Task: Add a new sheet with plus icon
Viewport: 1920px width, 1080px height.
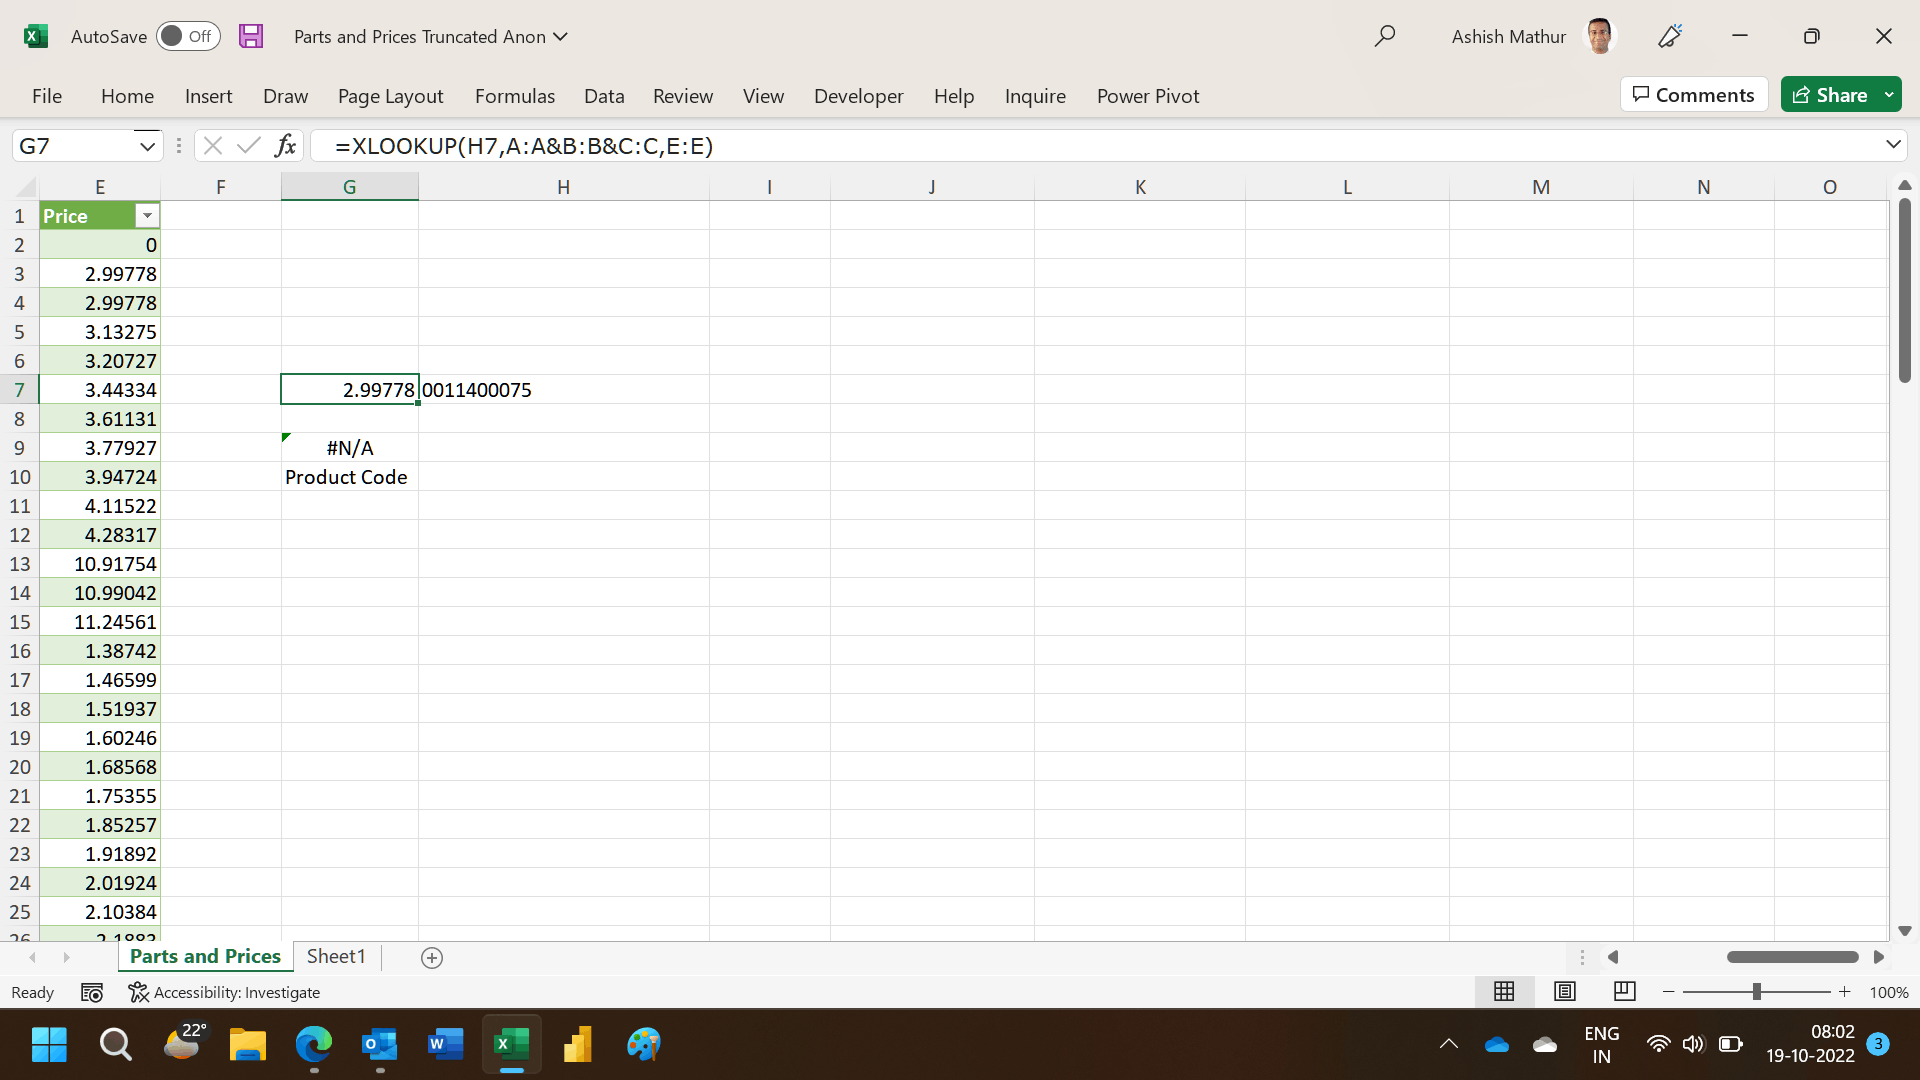Action: pyautogui.click(x=432, y=957)
